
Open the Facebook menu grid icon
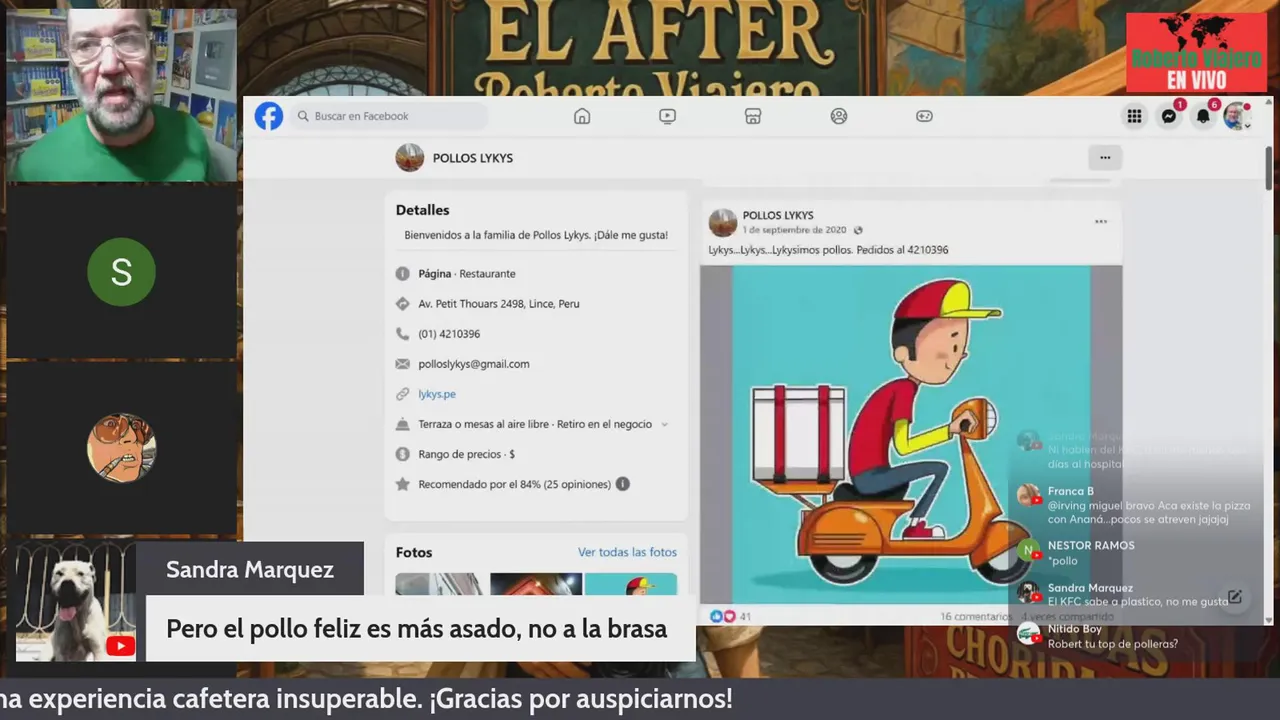pos(1134,116)
